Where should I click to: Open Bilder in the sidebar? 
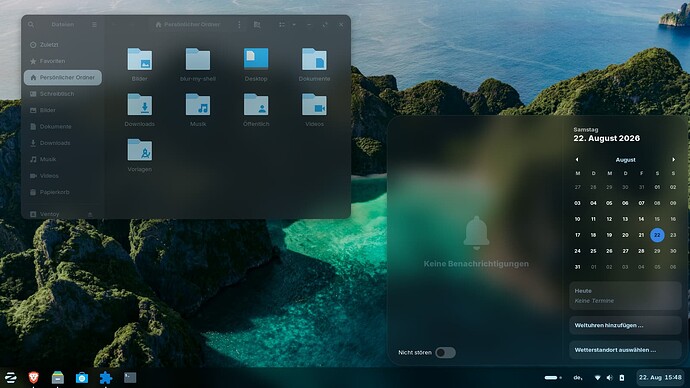(63, 110)
